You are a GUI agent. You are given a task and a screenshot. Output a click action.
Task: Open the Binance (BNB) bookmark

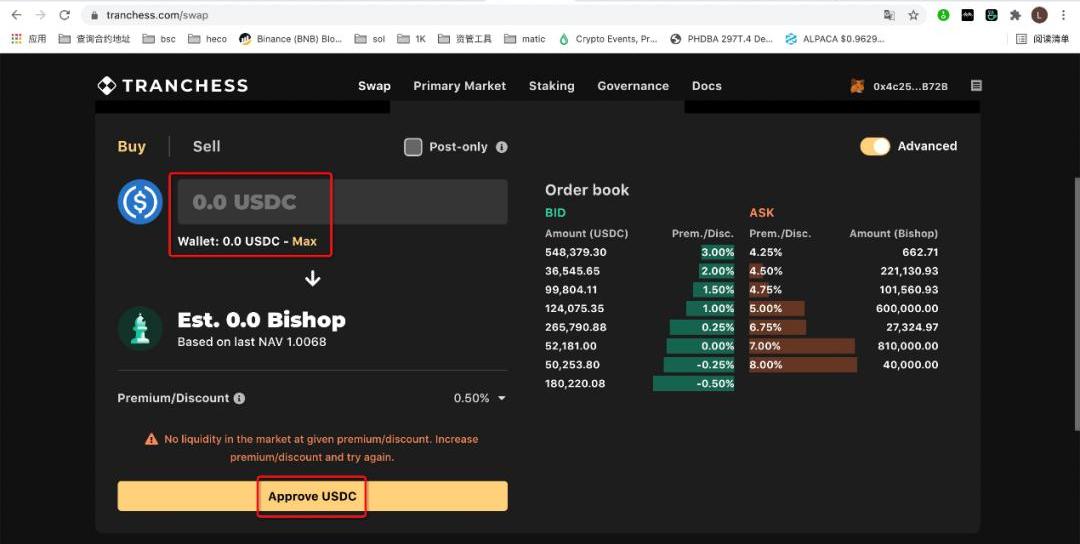click(292, 39)
